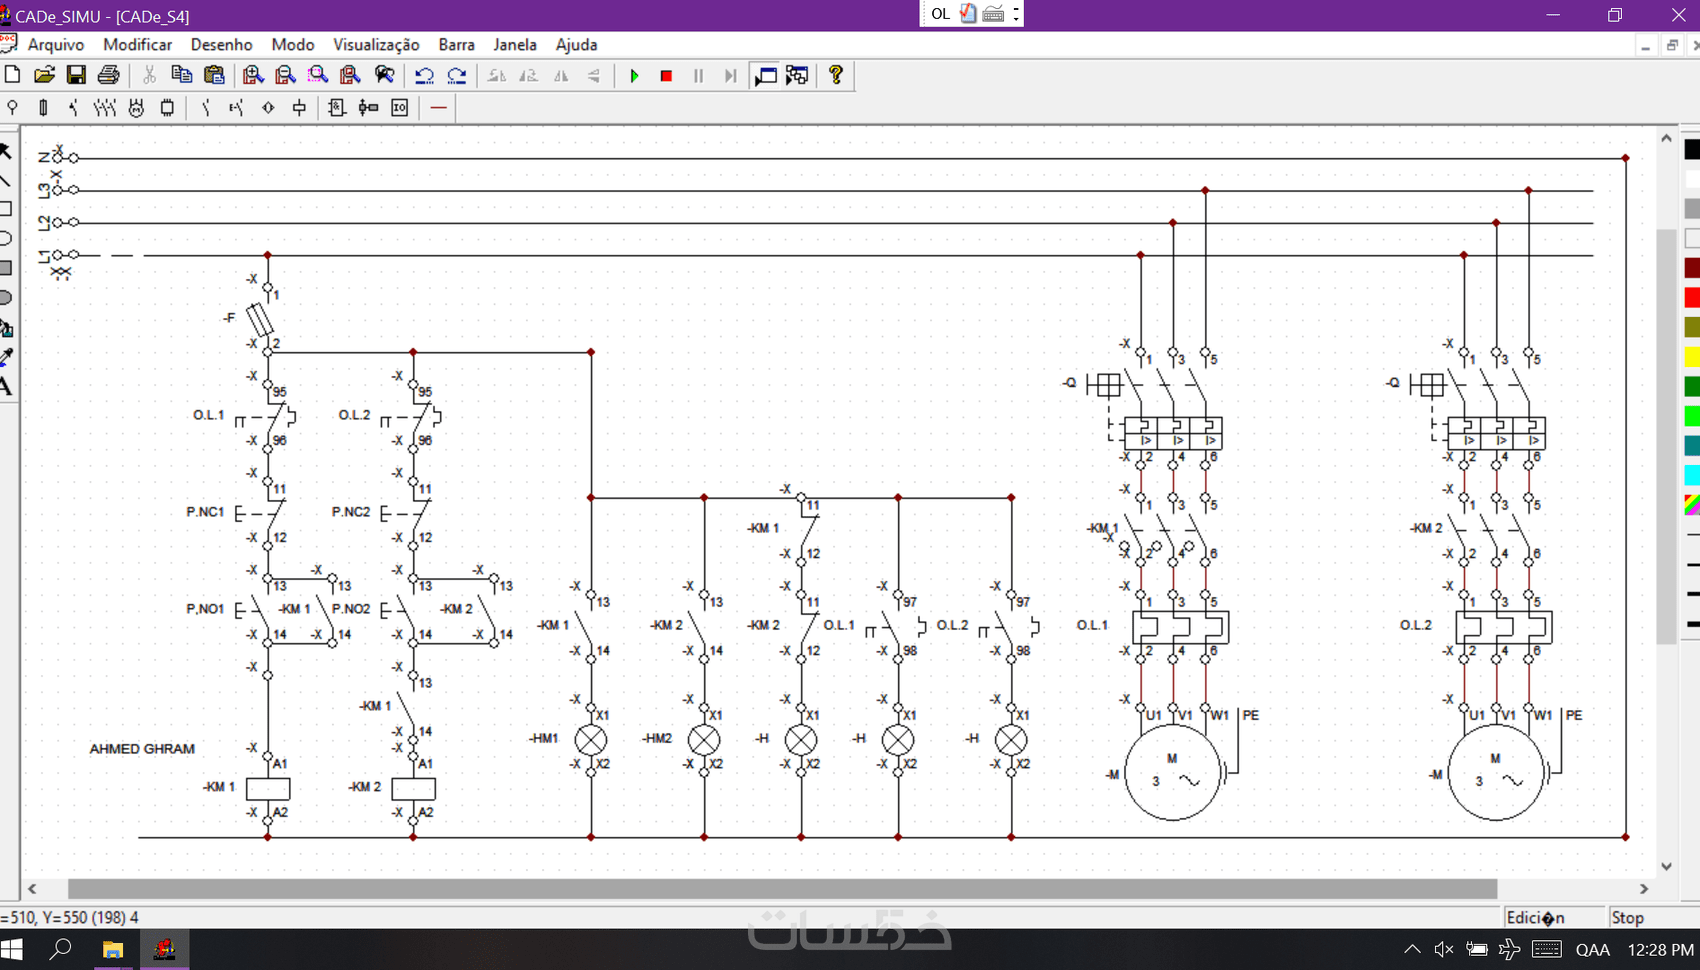
Task: Toggle the comment window icon in toolbar
Action: 765,75
